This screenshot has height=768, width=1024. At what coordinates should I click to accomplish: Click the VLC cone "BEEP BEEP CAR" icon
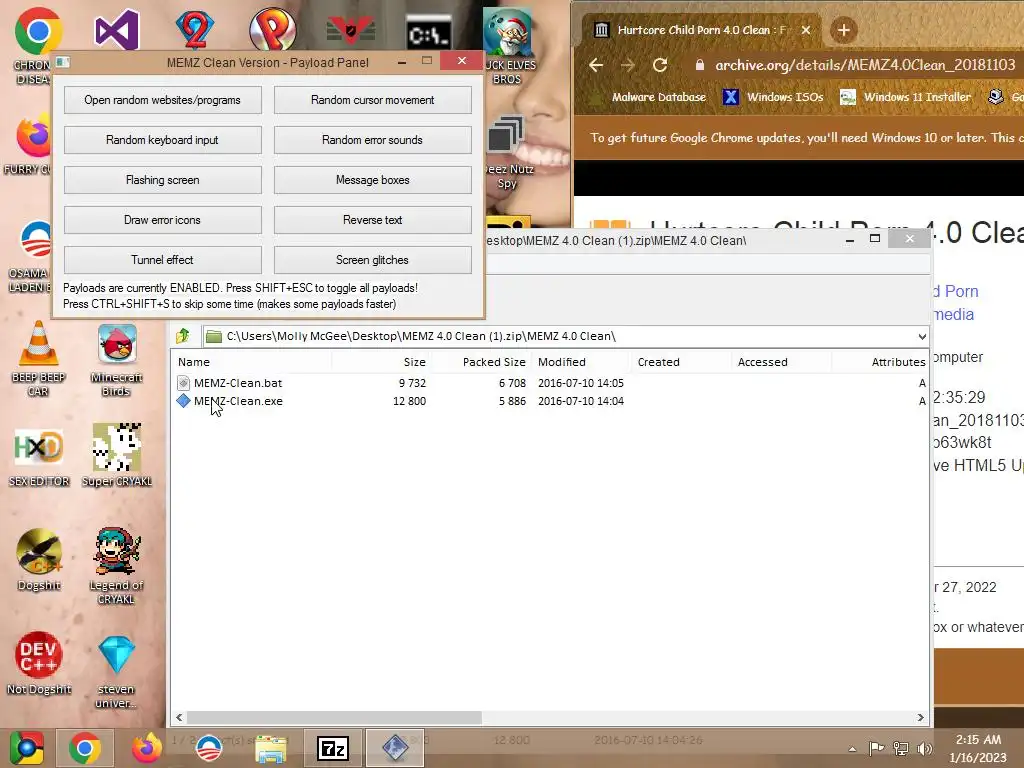coord(38,358)
